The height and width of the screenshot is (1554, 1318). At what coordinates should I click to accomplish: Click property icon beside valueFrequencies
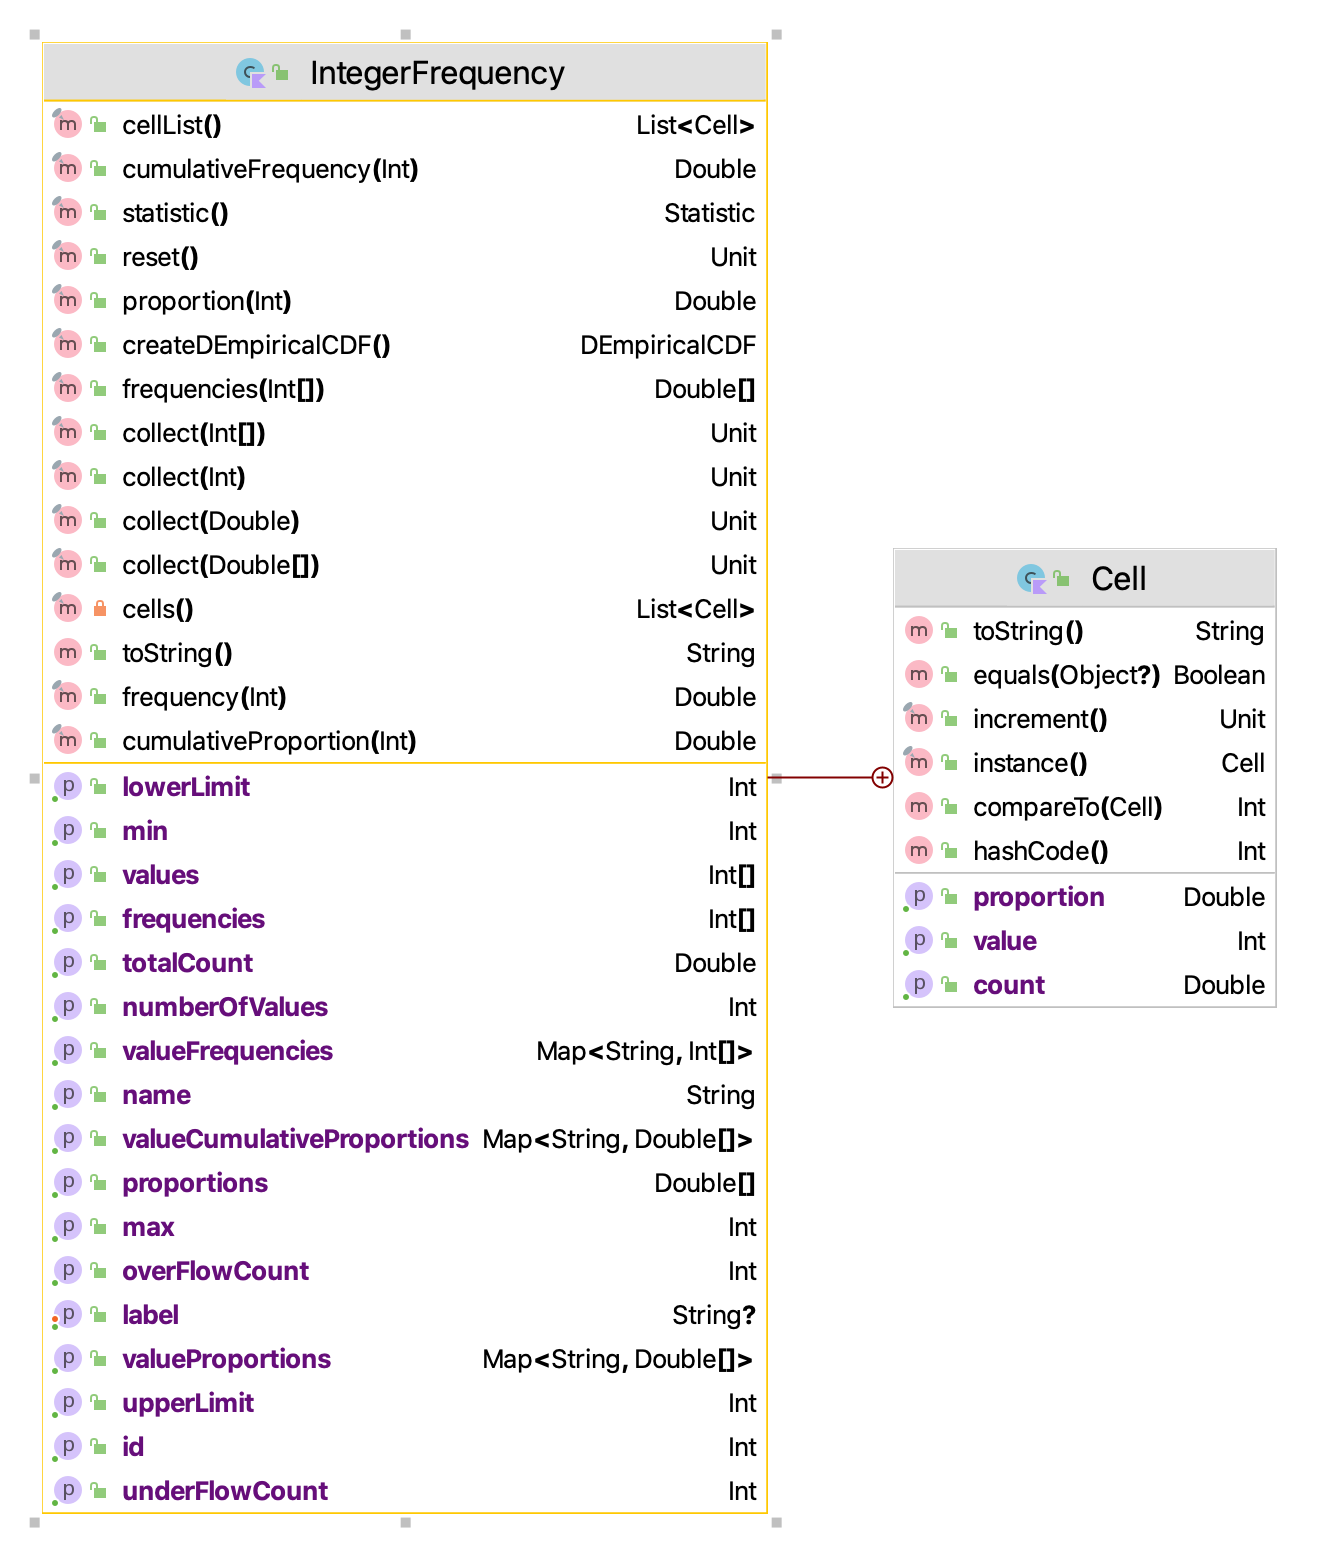(x=67, y=1051)
